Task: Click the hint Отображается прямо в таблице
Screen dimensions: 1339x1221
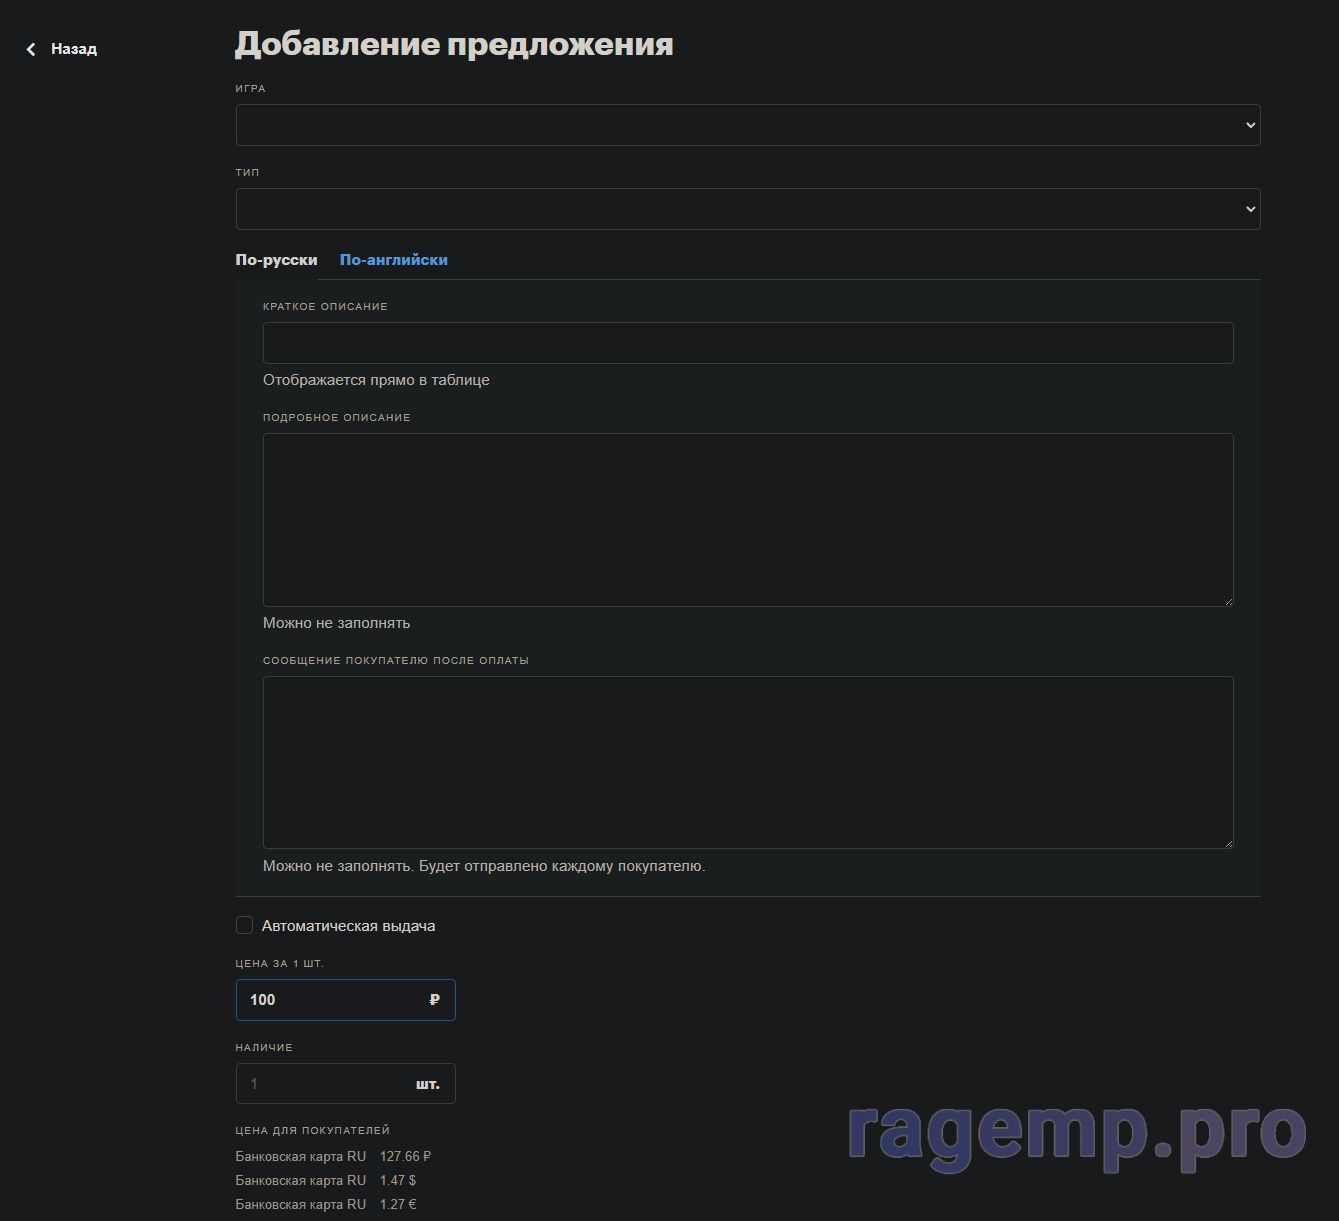Action: 376,380
